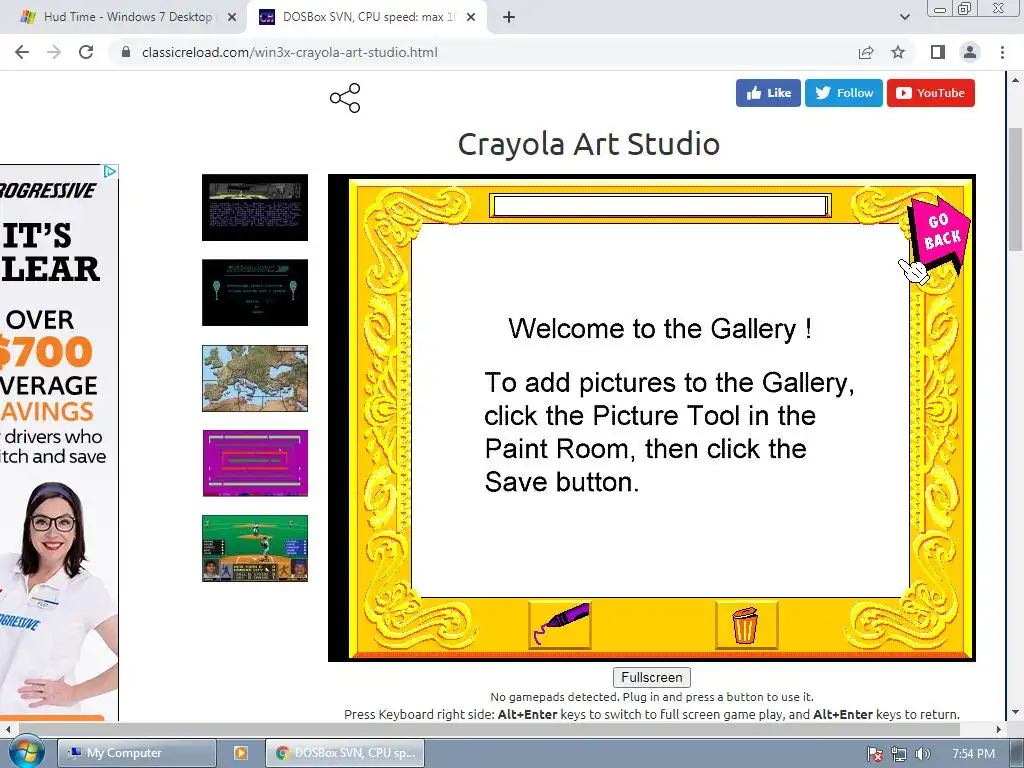Screen dimensions: 1024x768
Task: Open the first dark text game thumbnail
Action: coord(255,208)
